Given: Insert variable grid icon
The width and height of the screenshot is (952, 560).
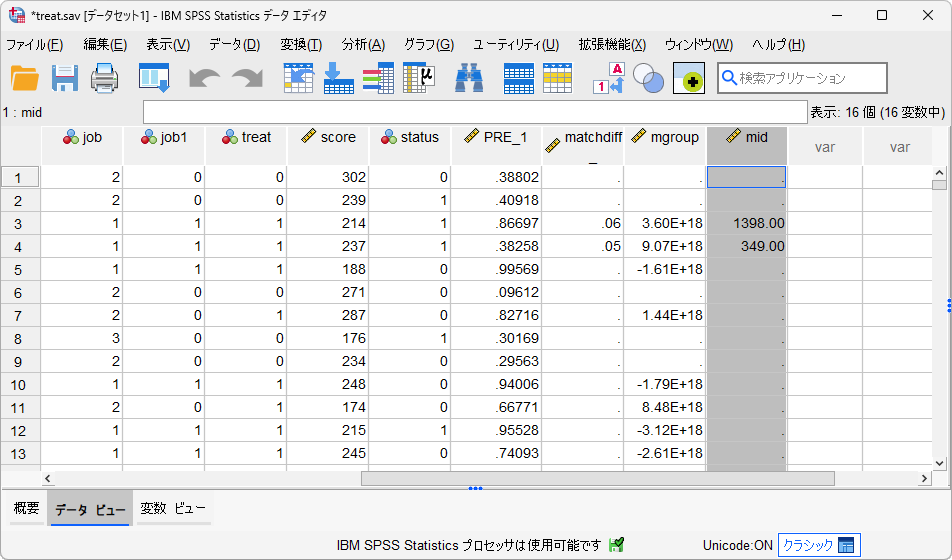Looking at the screenshot, I should pyautogui.click(x=557, y=78).
